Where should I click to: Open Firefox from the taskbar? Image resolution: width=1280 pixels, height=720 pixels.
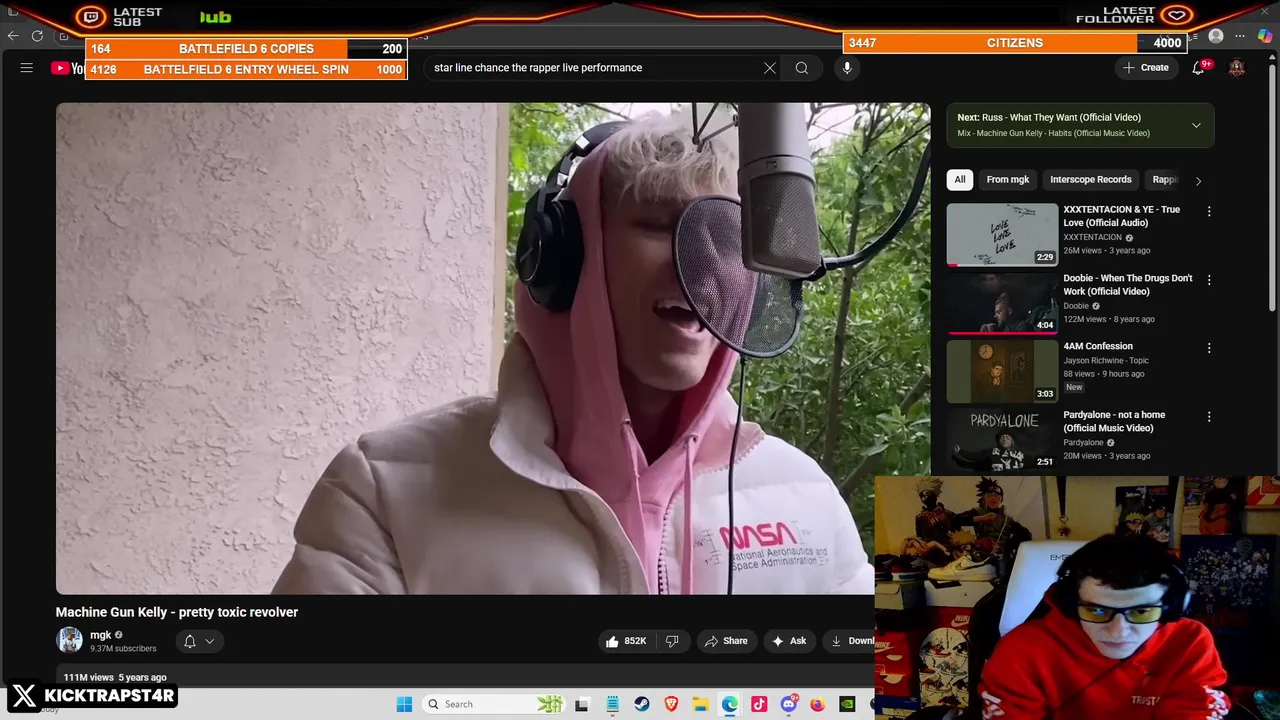pos(817,704)
